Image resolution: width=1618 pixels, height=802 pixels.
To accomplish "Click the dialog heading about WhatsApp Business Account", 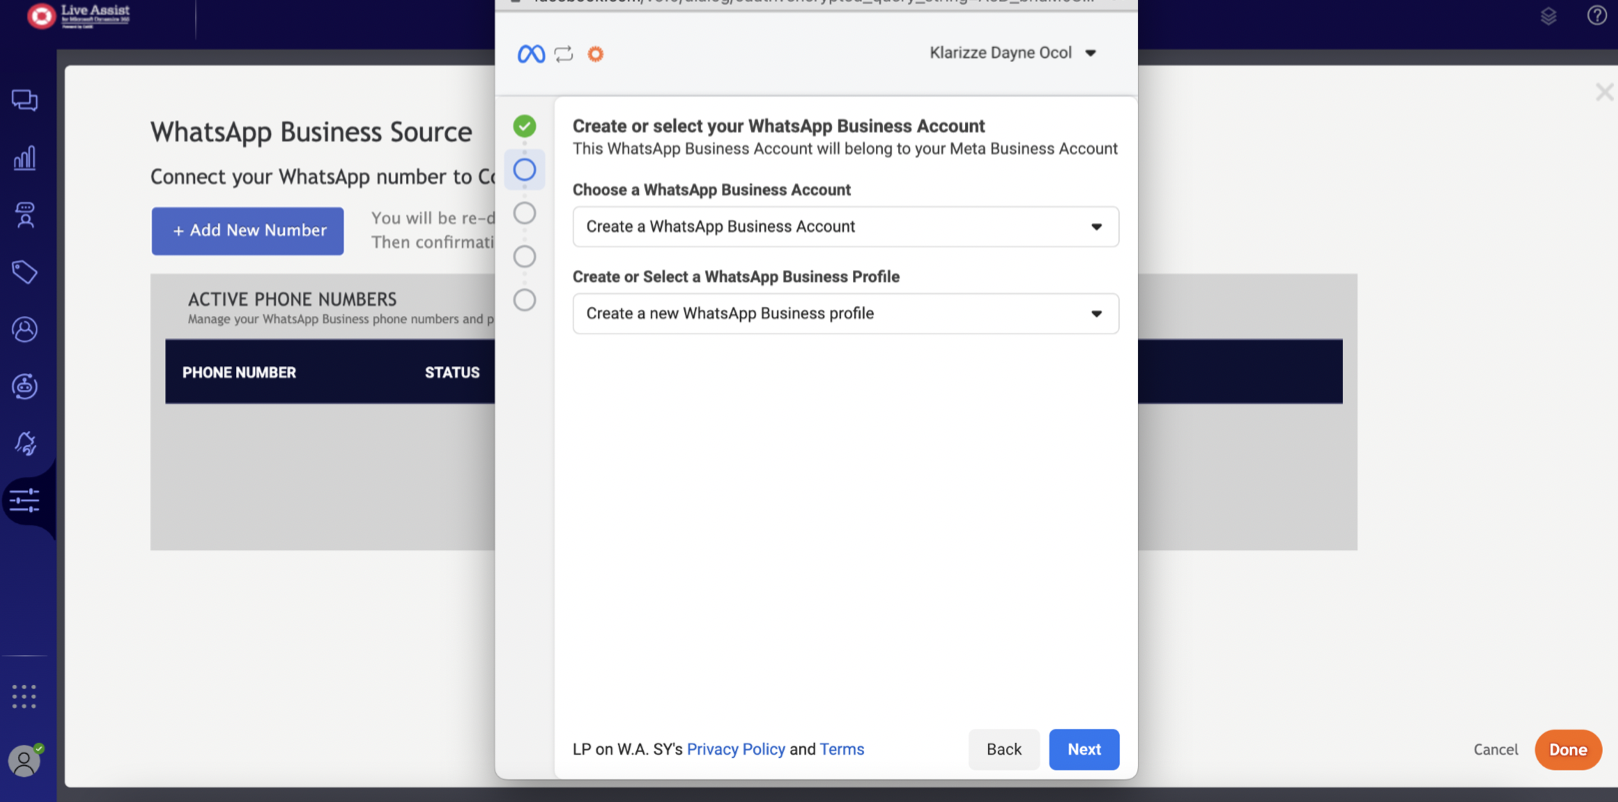I will click(x=779, y=126).
